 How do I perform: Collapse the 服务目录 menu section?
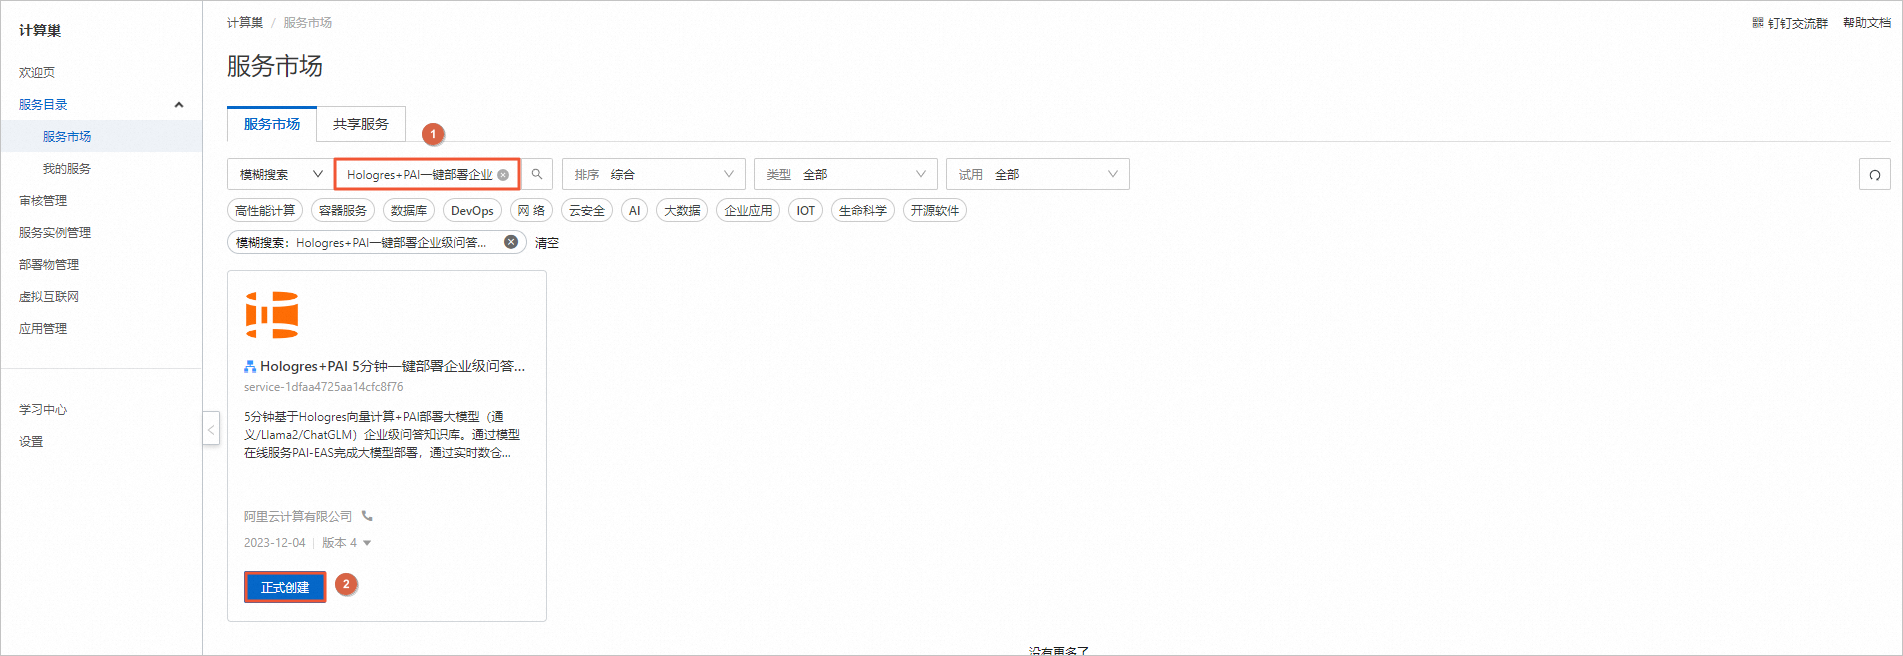(x=179, y=104)
